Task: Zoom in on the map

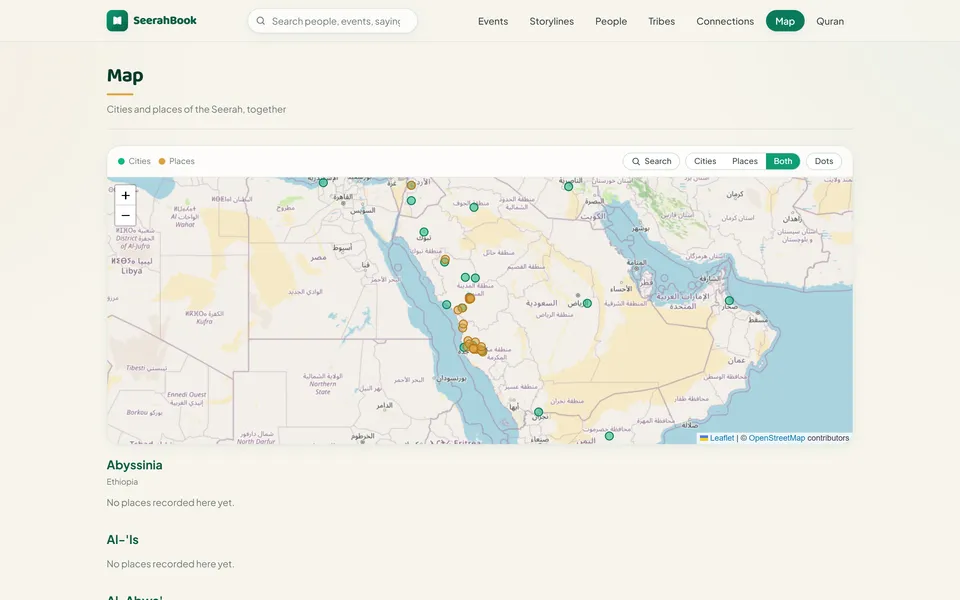Action: pos(126,195)
